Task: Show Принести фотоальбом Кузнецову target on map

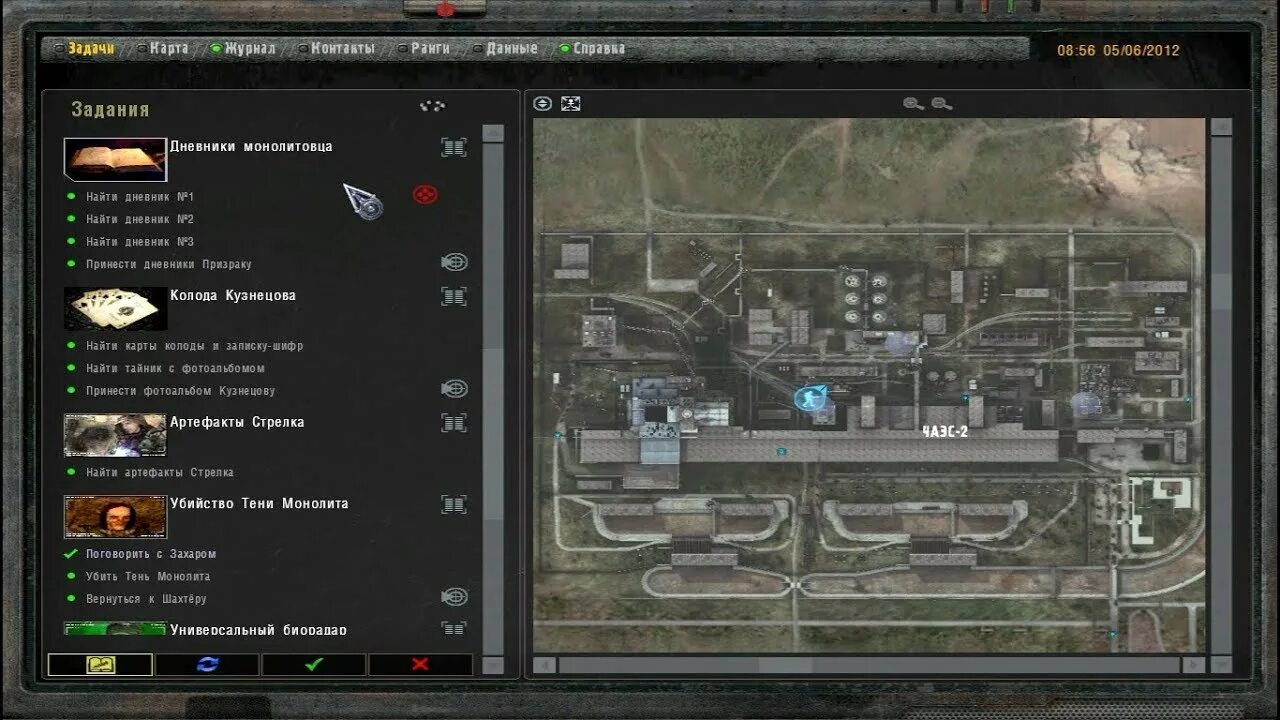Action: [x=454, y=389]
